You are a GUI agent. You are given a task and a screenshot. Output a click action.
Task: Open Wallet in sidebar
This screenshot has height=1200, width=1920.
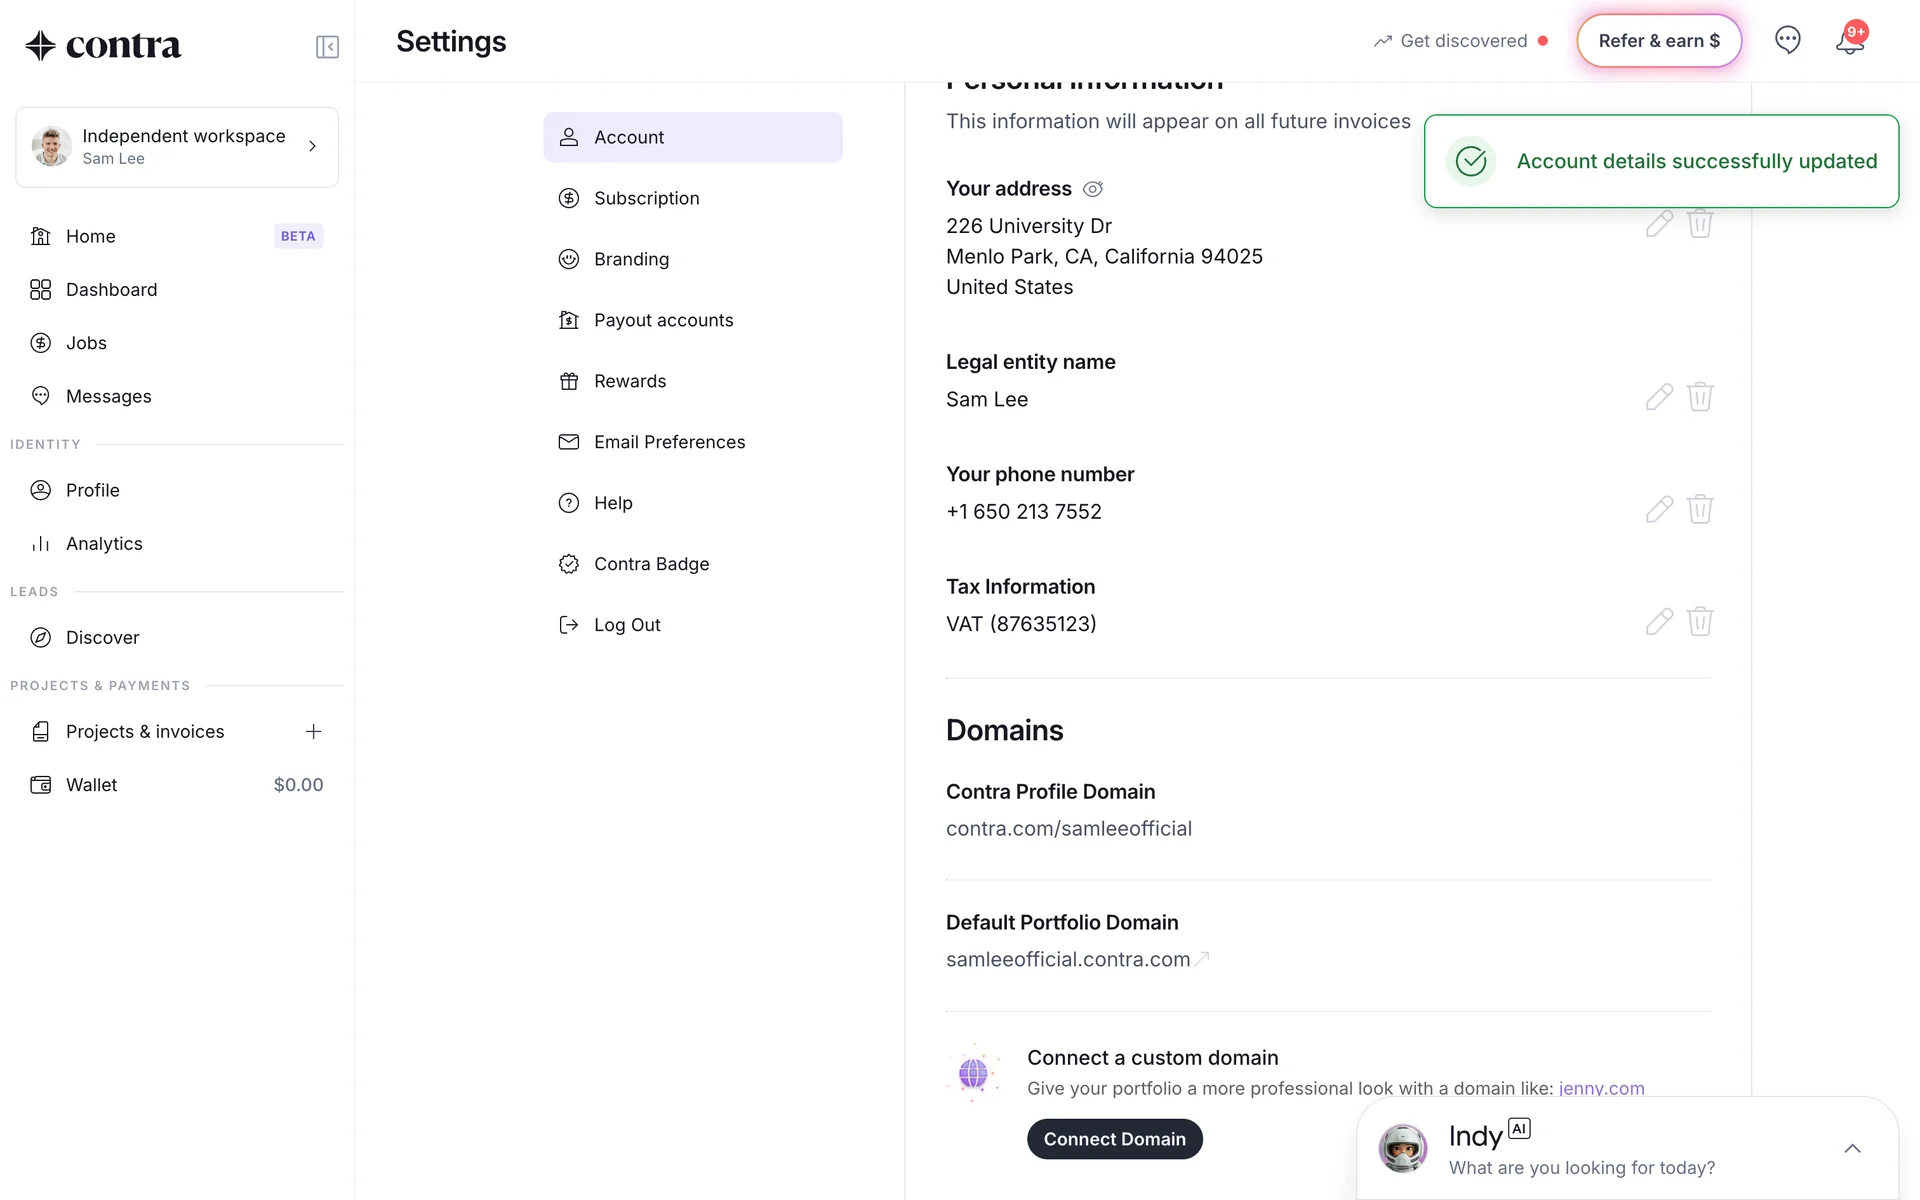(92, 785)
